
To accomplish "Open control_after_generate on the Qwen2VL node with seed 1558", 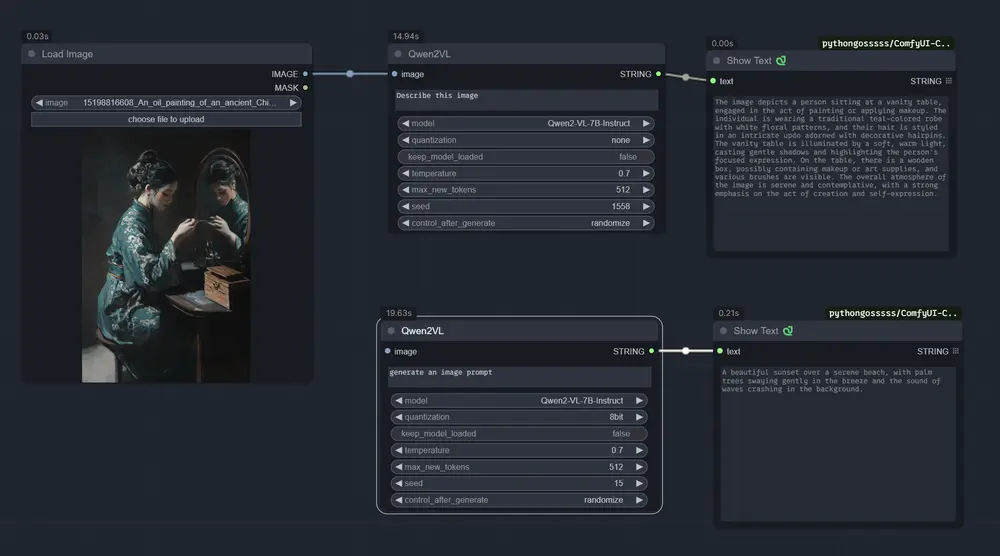I will click(526, 223).
